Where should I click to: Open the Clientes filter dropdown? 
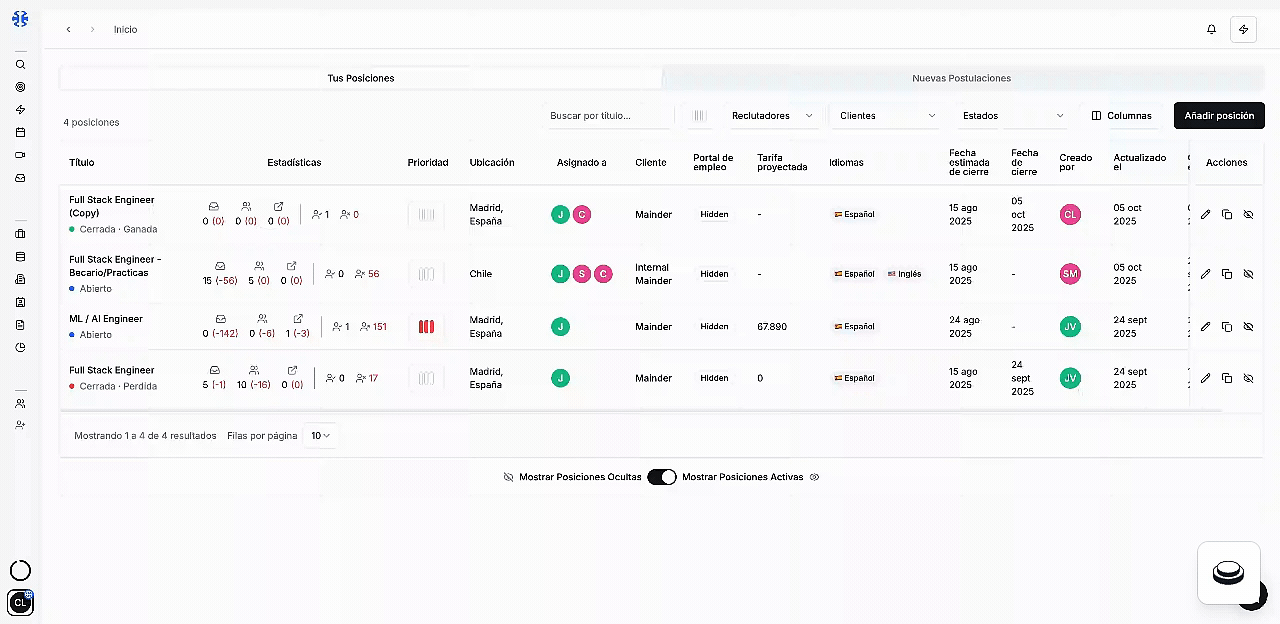[x=887, y=116]
